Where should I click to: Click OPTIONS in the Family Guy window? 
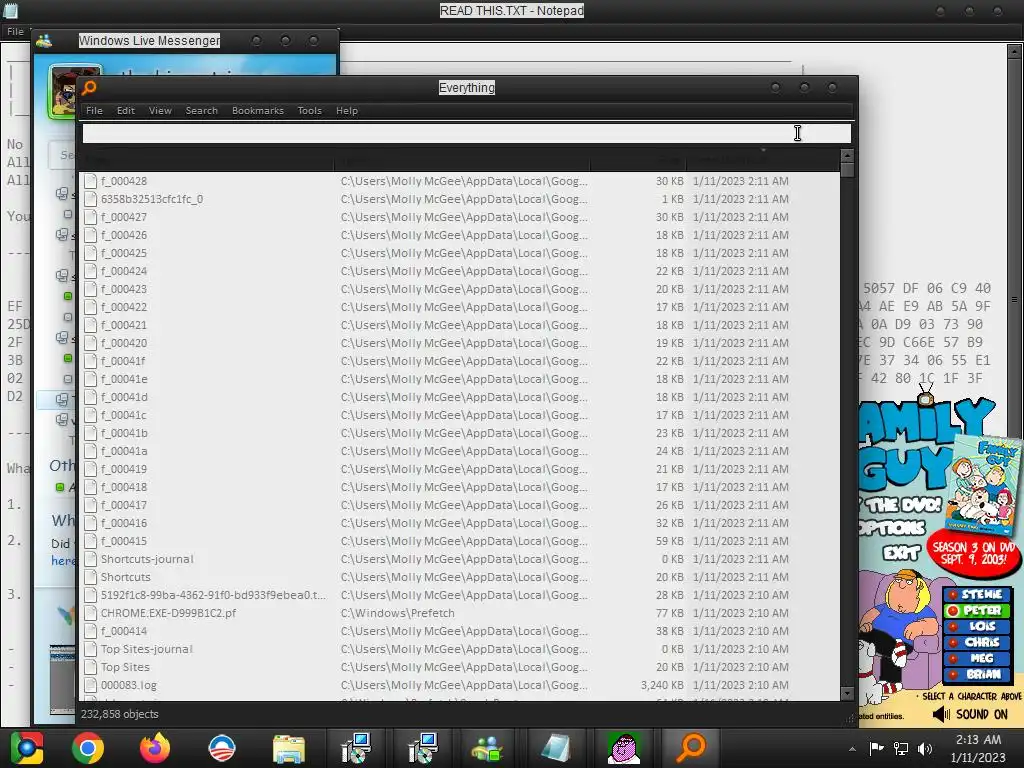[892, 528]
